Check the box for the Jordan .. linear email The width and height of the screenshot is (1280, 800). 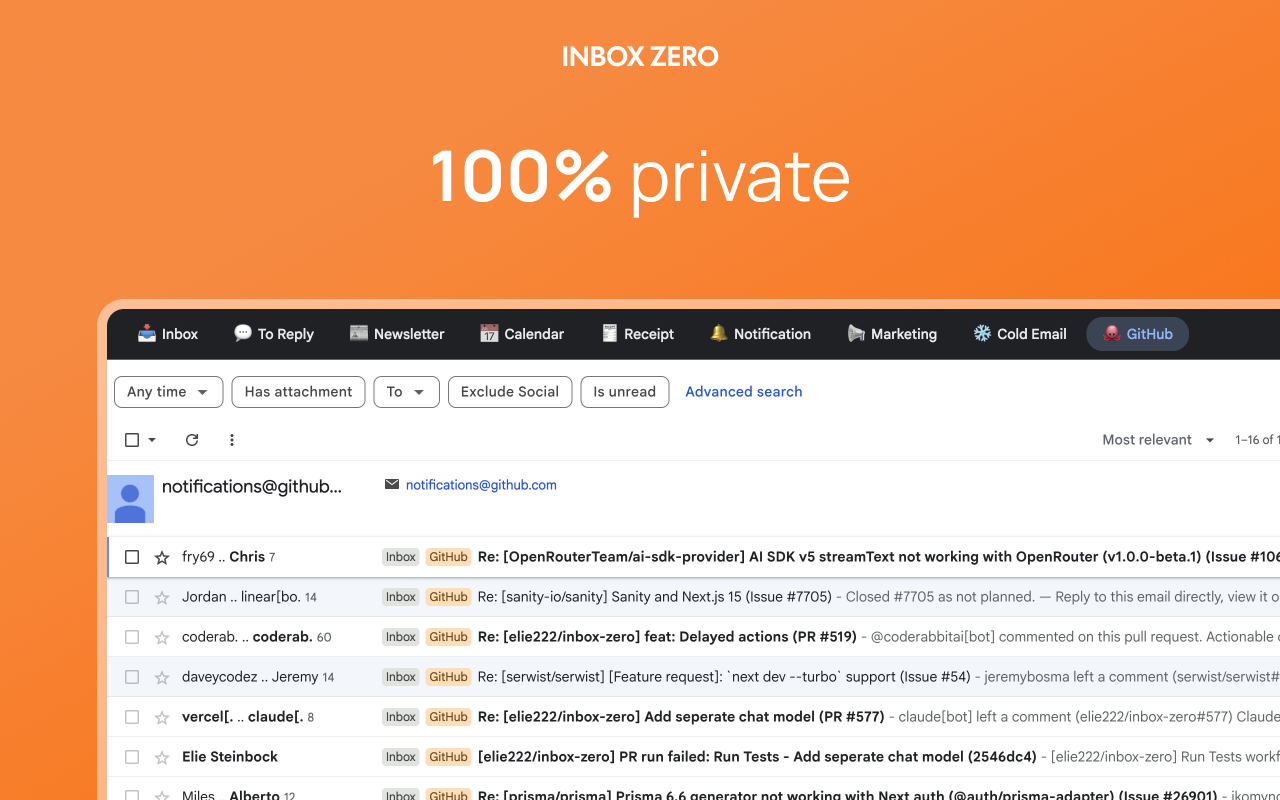click(132, 597)
